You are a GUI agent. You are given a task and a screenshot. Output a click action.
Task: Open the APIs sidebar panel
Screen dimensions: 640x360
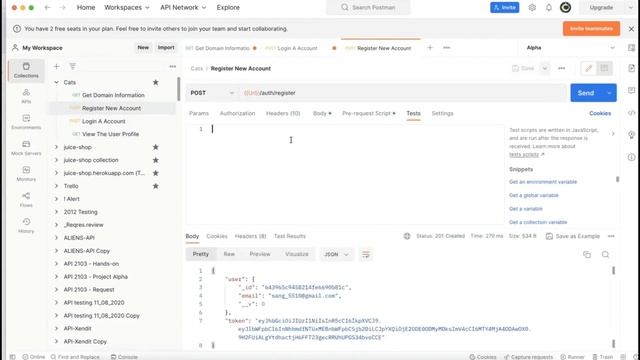26,96
